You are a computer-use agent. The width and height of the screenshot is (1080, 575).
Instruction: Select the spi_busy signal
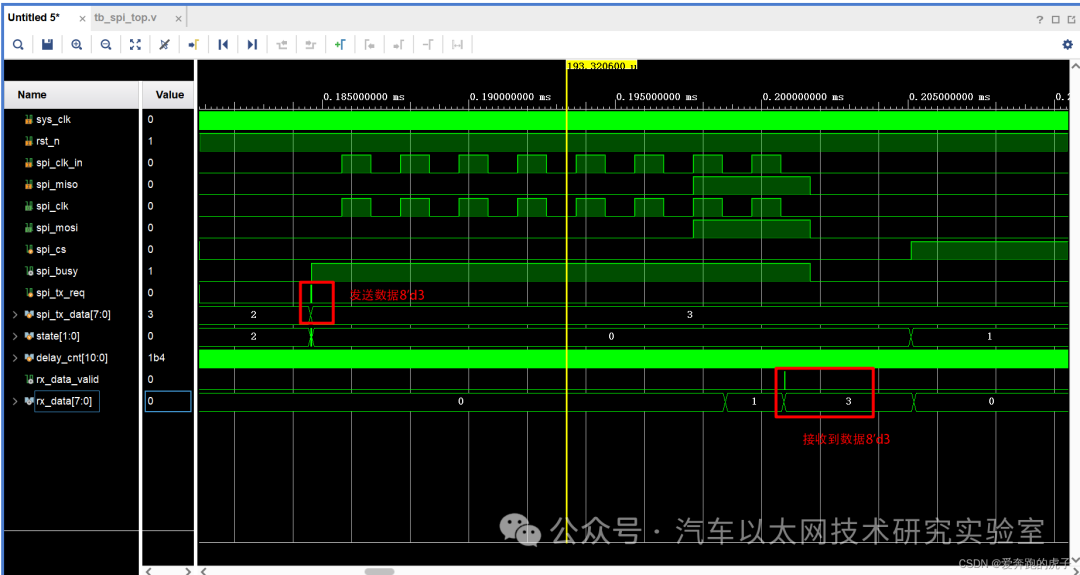[55, 271]
